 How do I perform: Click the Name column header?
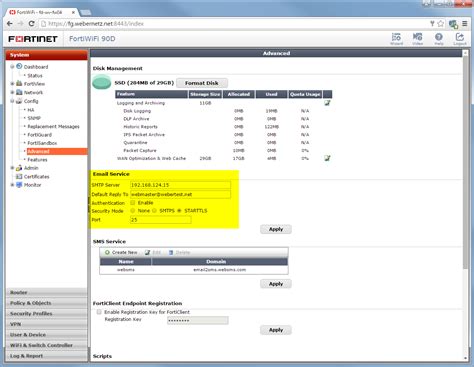[x=126, y=262]
